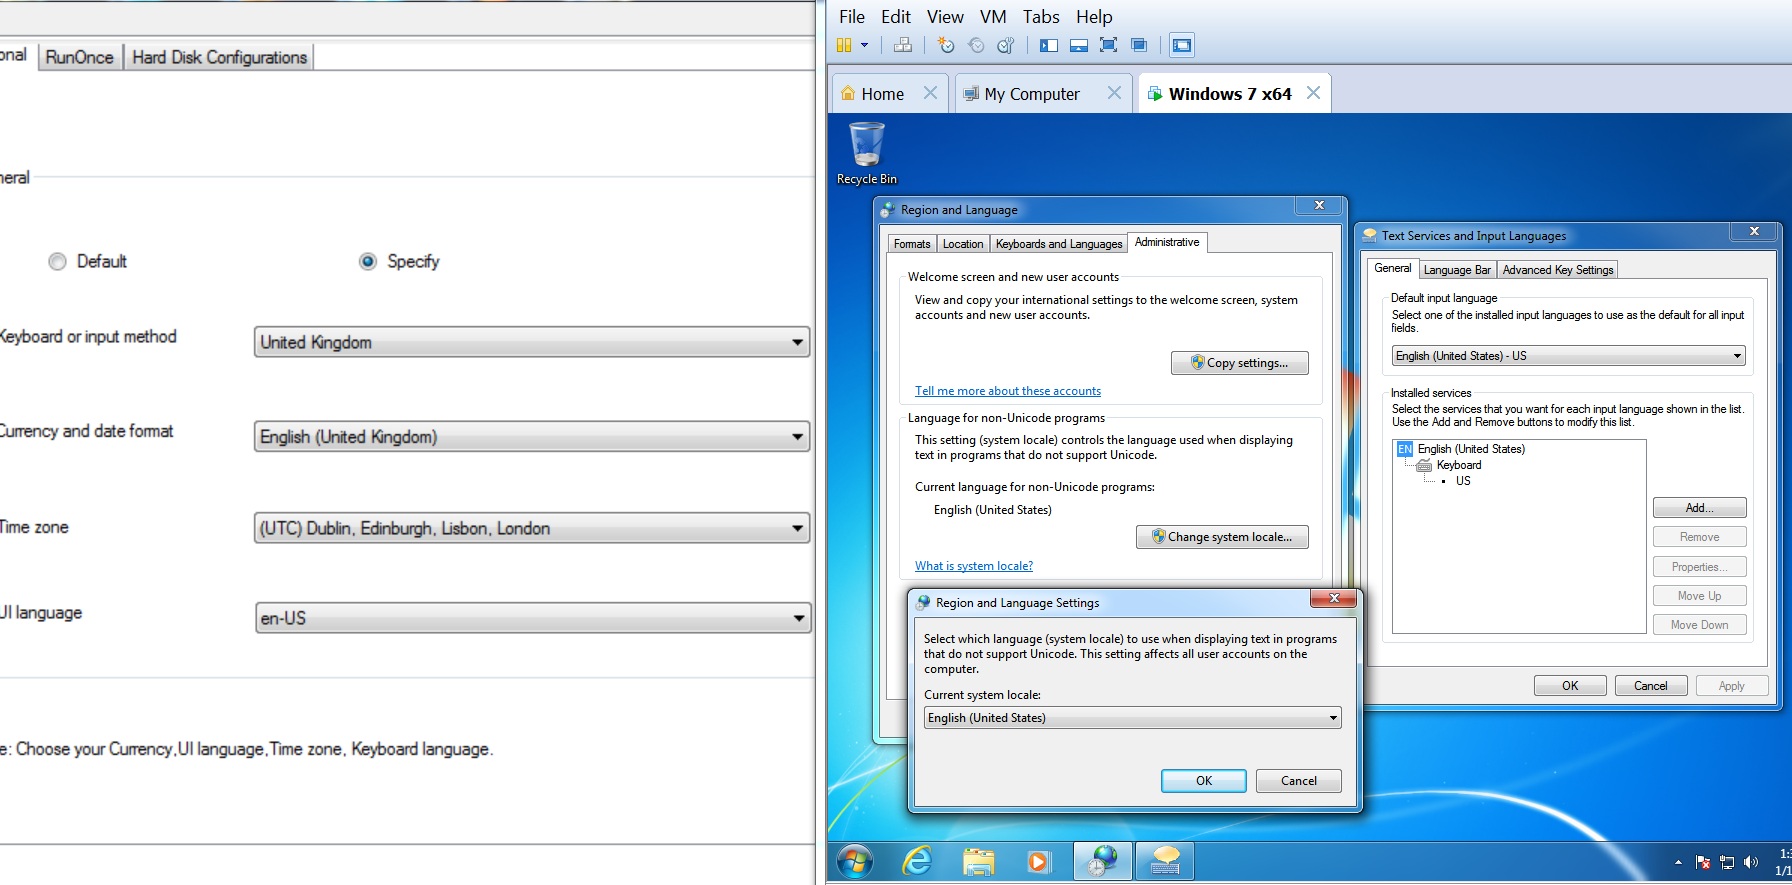
Task: Select the Keyboard node in services tree
Action: [x=1459, y=465]
